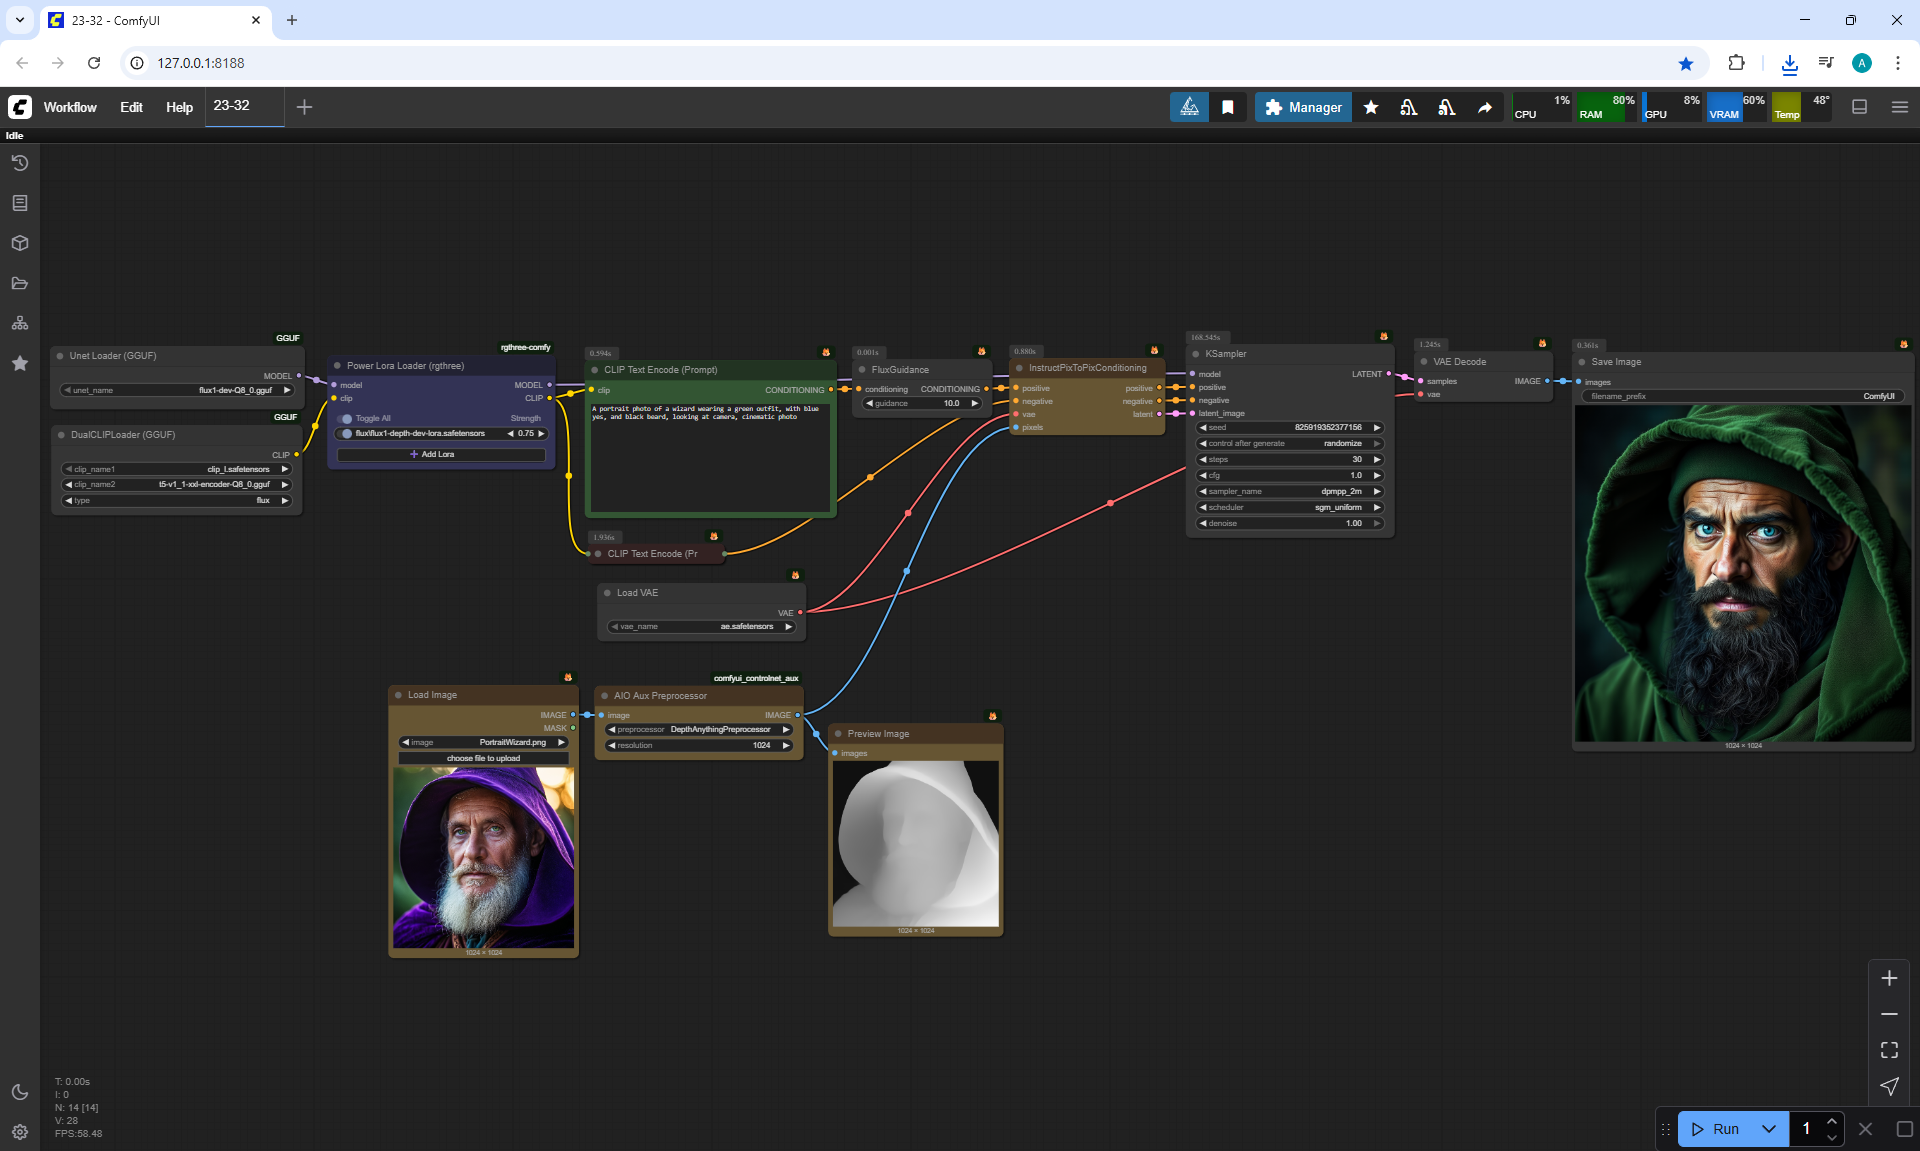This screenshot has width=1920, height=1151.
Task: Click the lora strength 0.75 value
Action: tap(526, 434)
